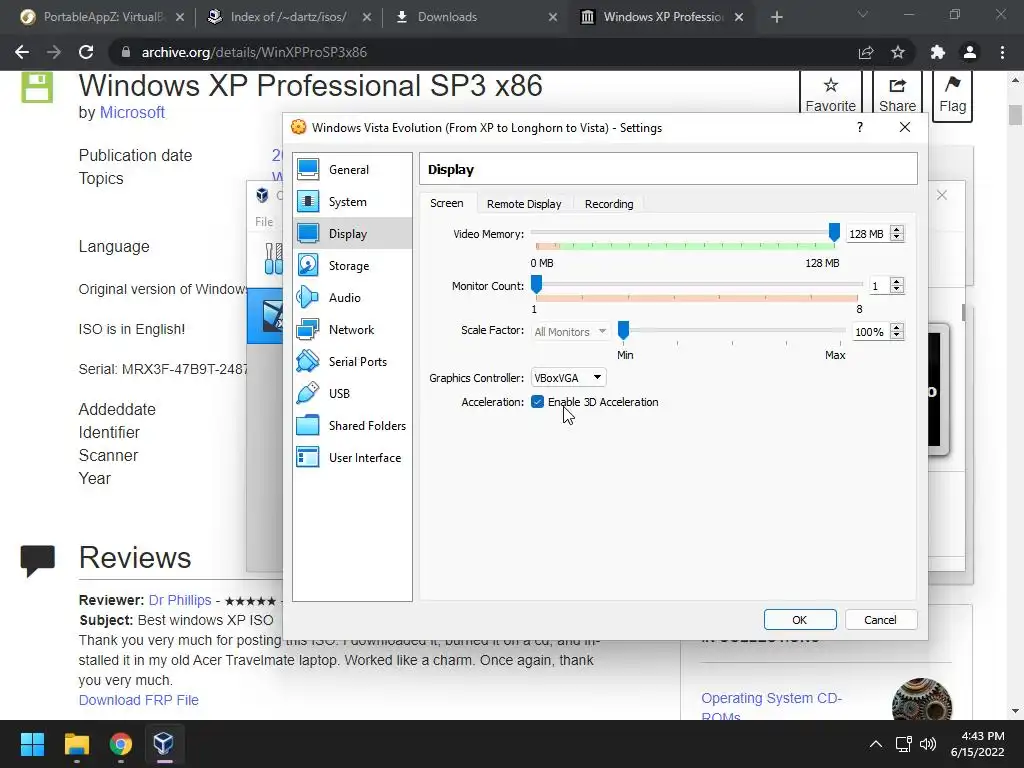This screenshot has width=1024, height=768.
Task: Open the General settings category icon
Action: coord(308,170)
